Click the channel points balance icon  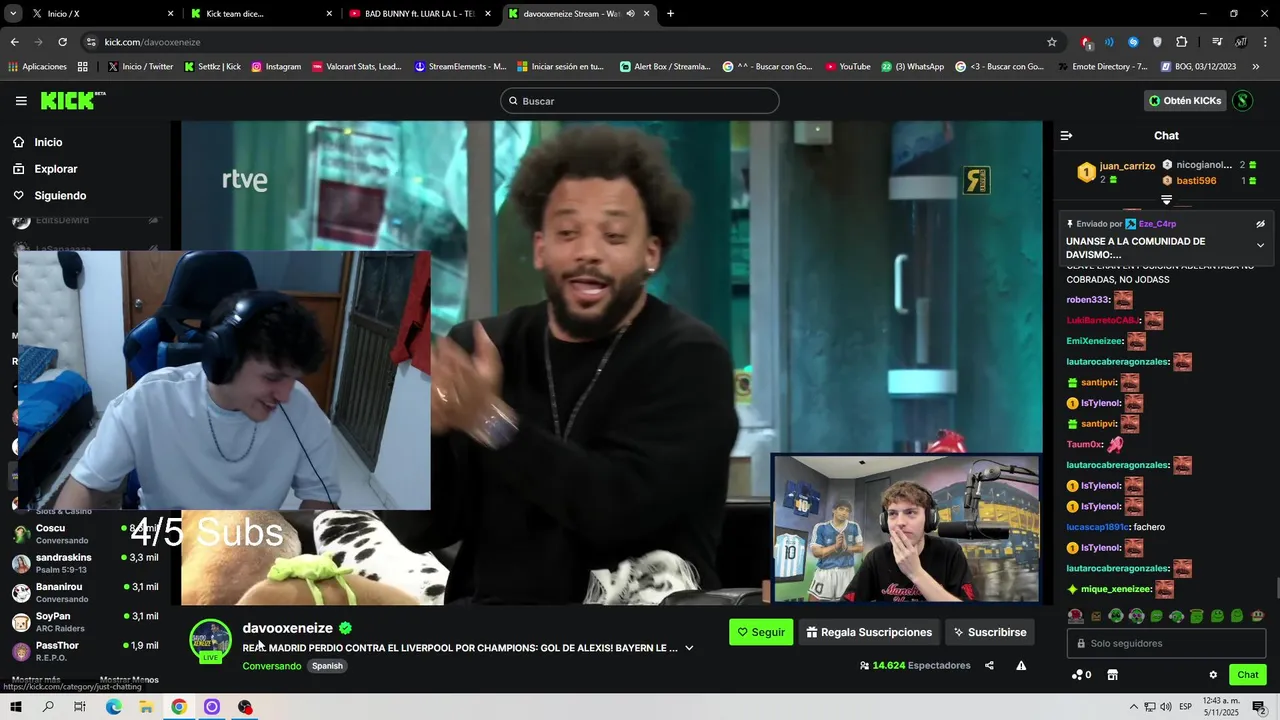click(x=1081, y=675)
